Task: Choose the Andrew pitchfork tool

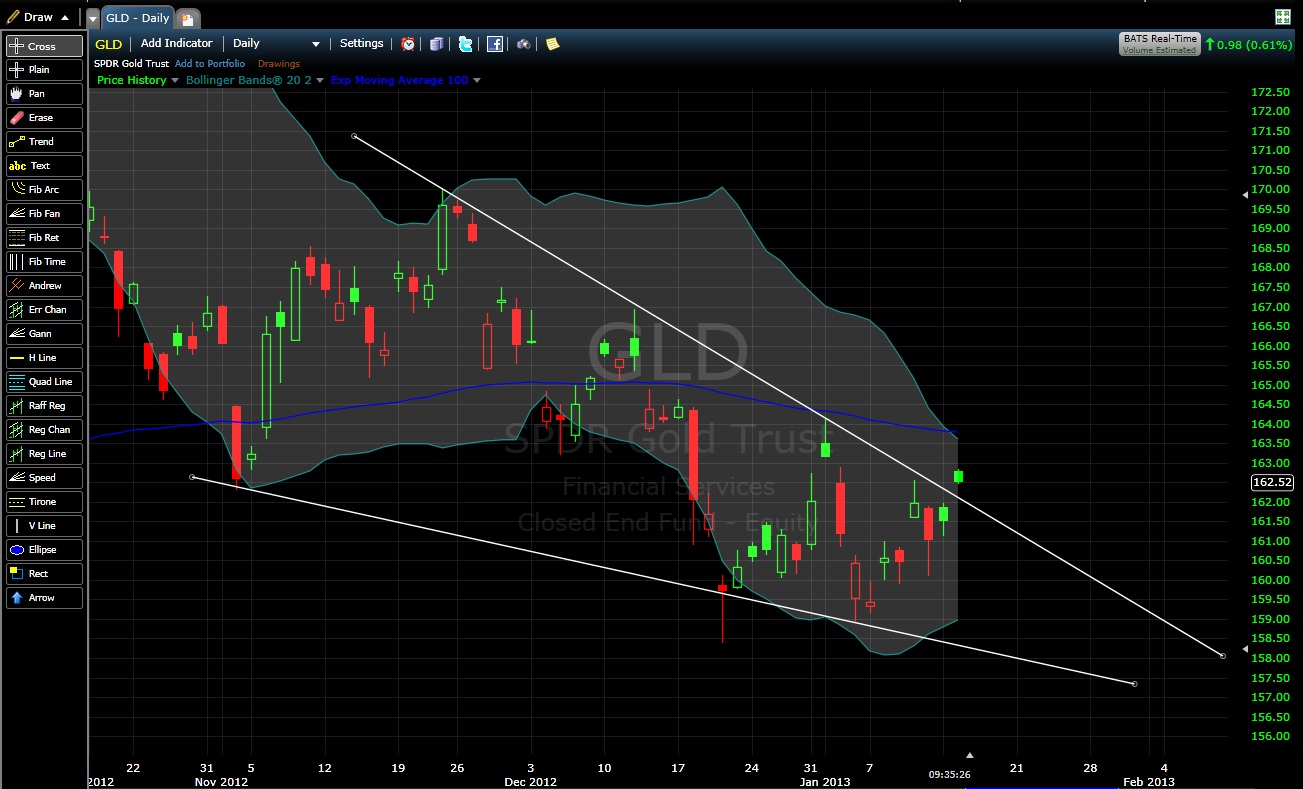Action: pyautogui.click(x=43, y=286)
